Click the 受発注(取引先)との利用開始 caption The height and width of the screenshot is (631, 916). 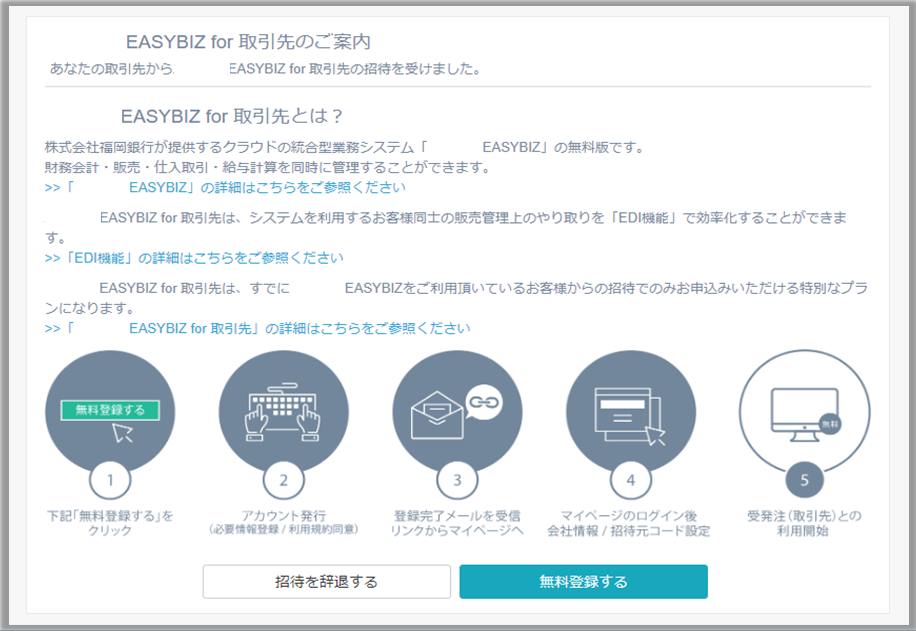pyautogui.click(x=804, y=523)
